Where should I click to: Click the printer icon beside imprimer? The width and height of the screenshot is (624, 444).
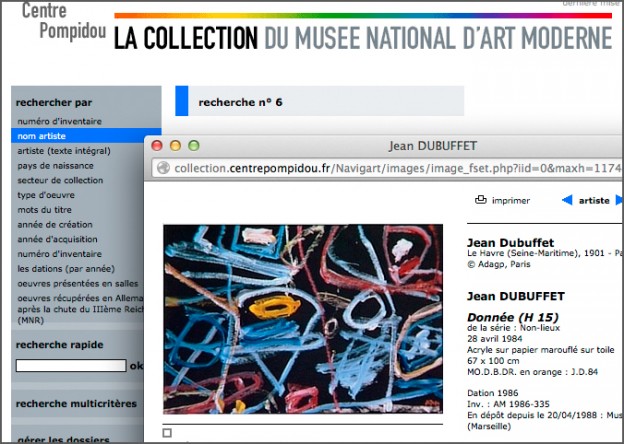[x=481, y=200]
